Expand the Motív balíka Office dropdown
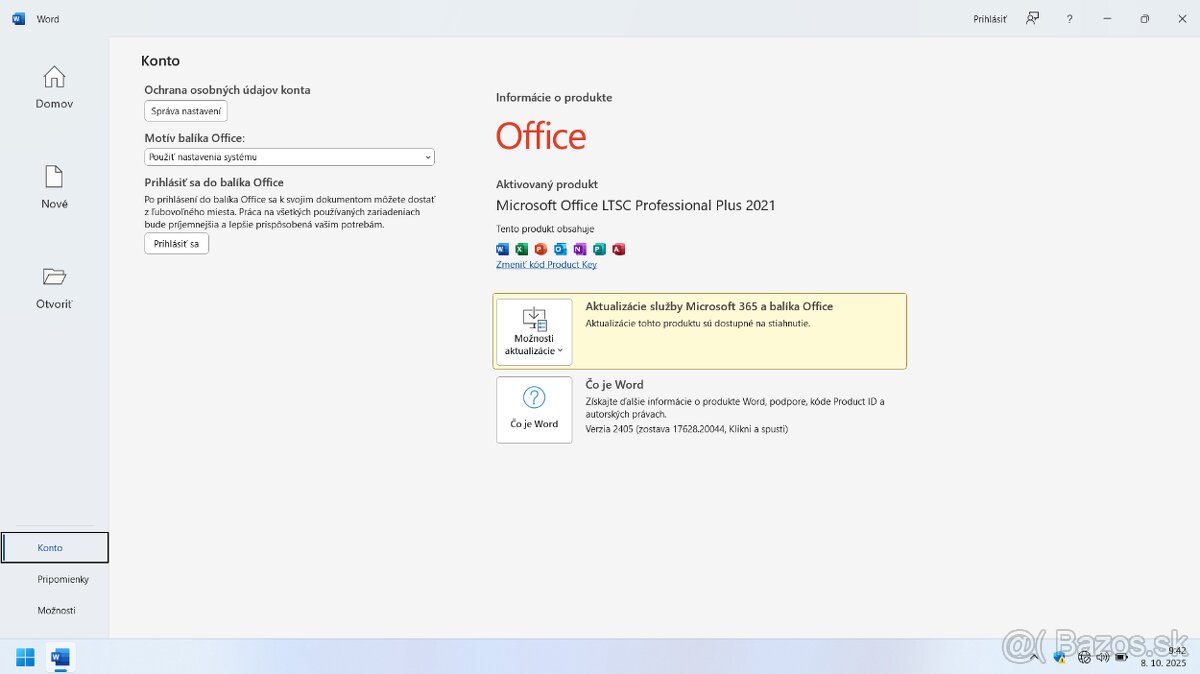 pos(289,157)
